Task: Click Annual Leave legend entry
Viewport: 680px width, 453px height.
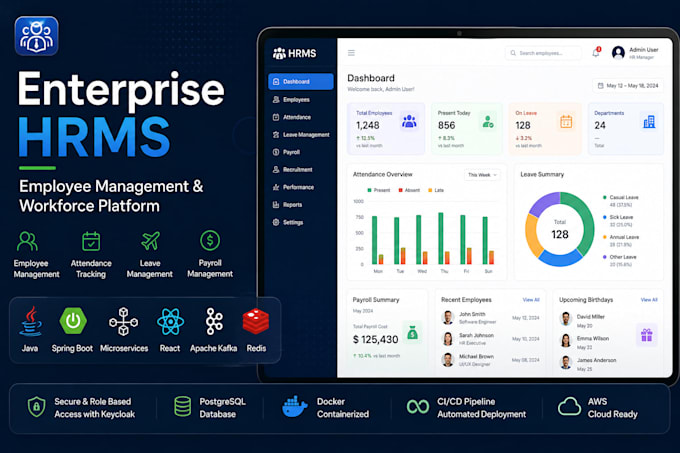Action: coord(621,241)
